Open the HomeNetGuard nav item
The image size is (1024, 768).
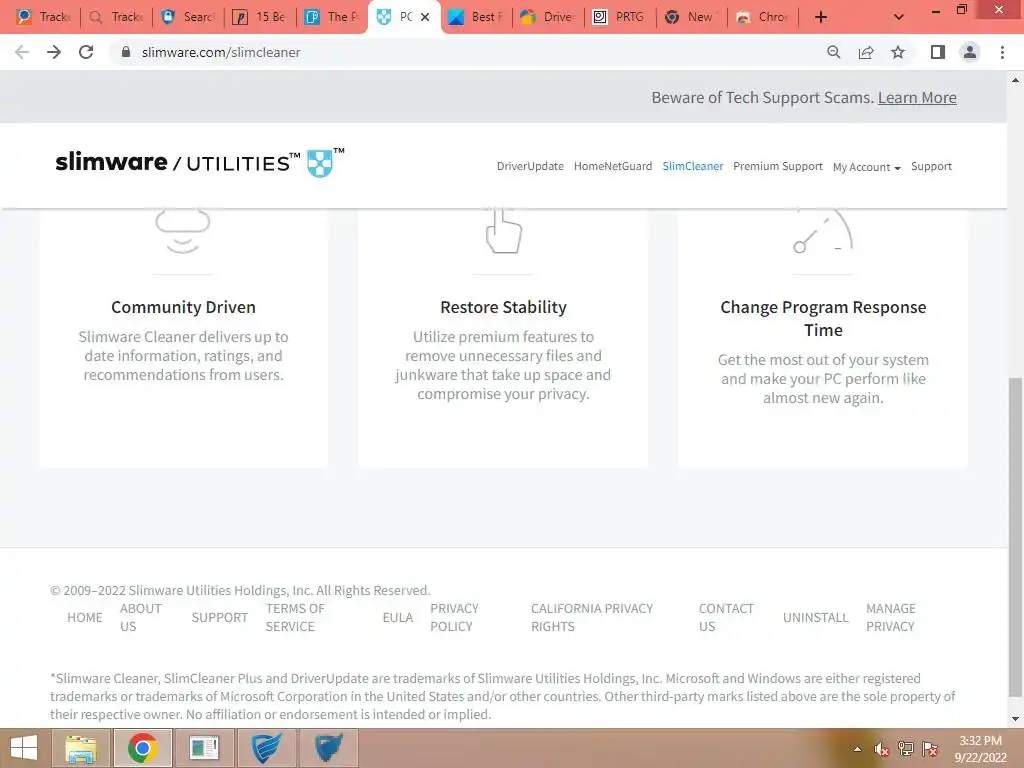pyautogui.click(x=613, y=166)
